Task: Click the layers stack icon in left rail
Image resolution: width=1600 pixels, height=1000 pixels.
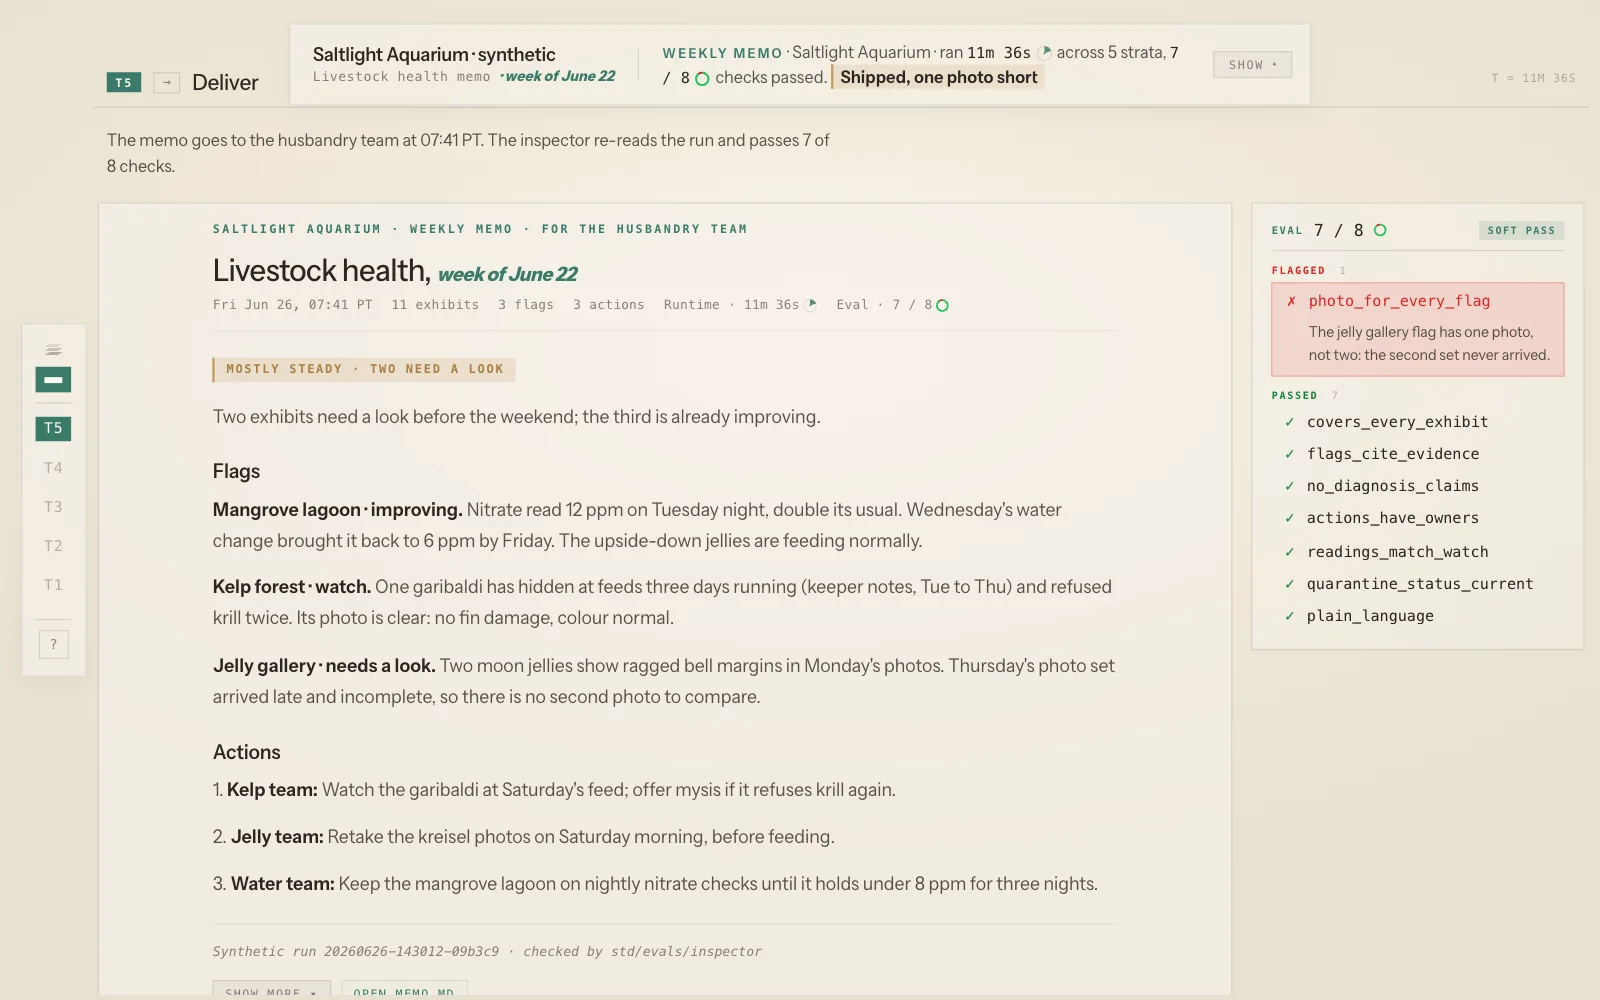Action: [x=53, y=350]
